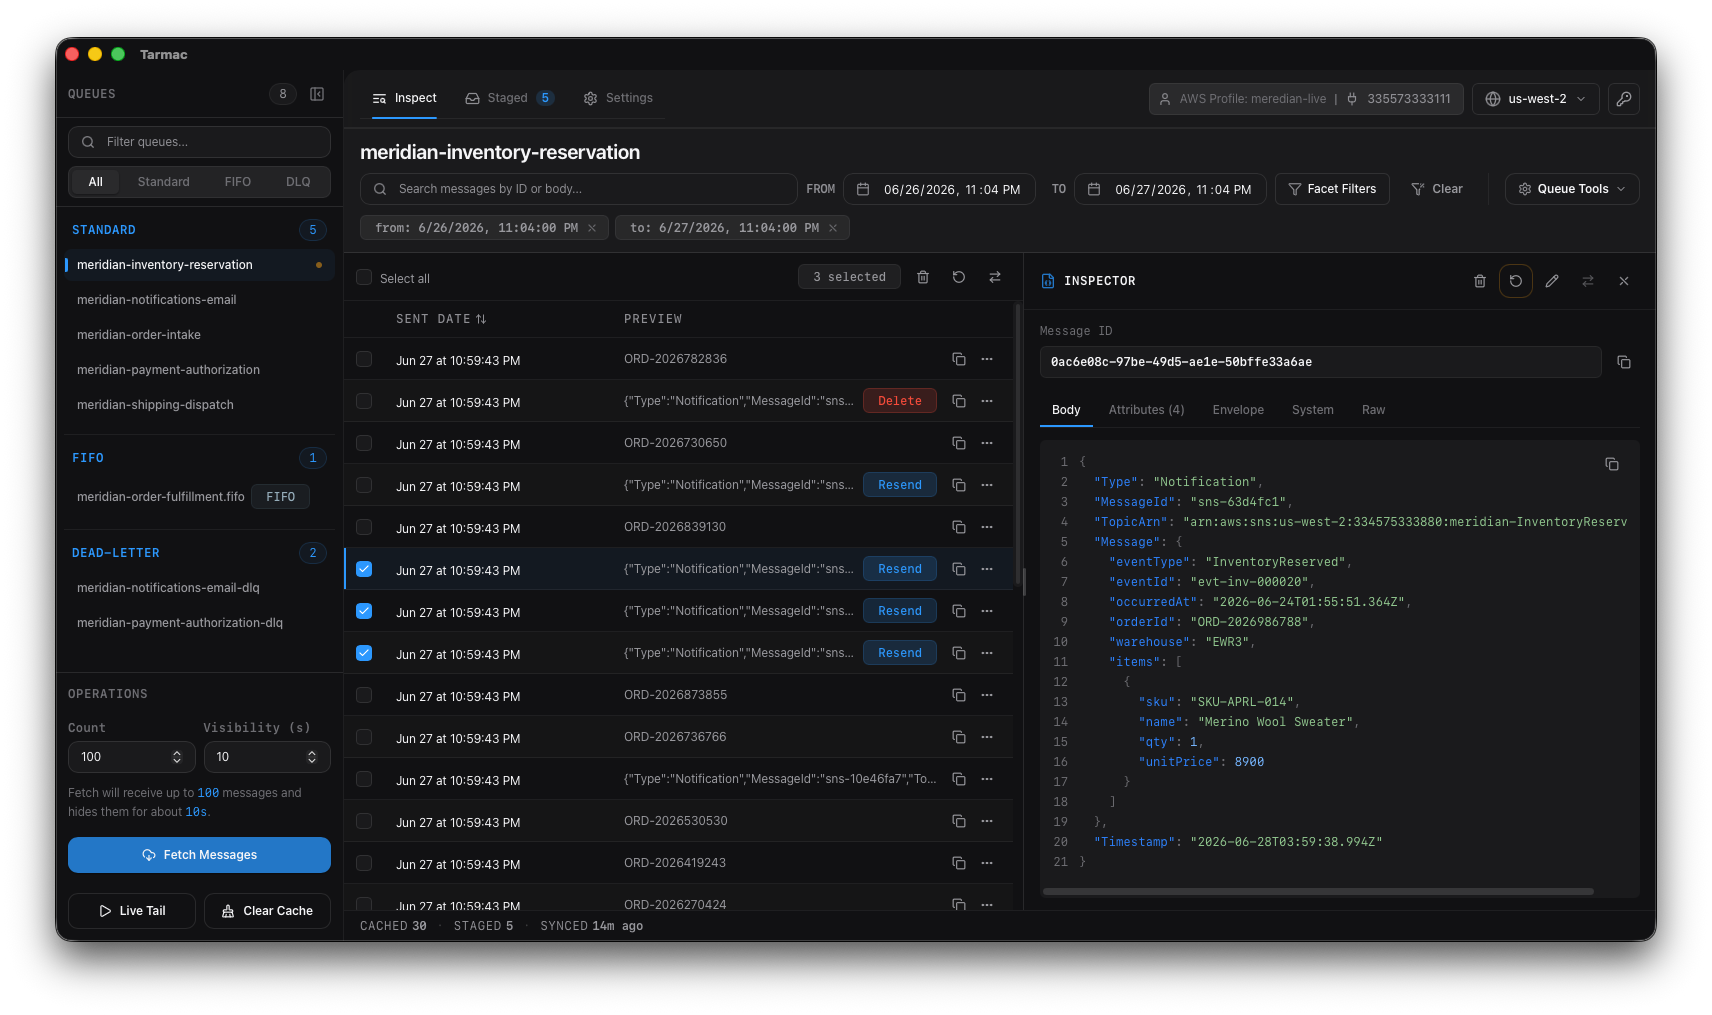Image resolution: width=1712 pixels, height=1015 pixels.
Task: Click the Fetch Messages button
Action: (x=199, y=855)
